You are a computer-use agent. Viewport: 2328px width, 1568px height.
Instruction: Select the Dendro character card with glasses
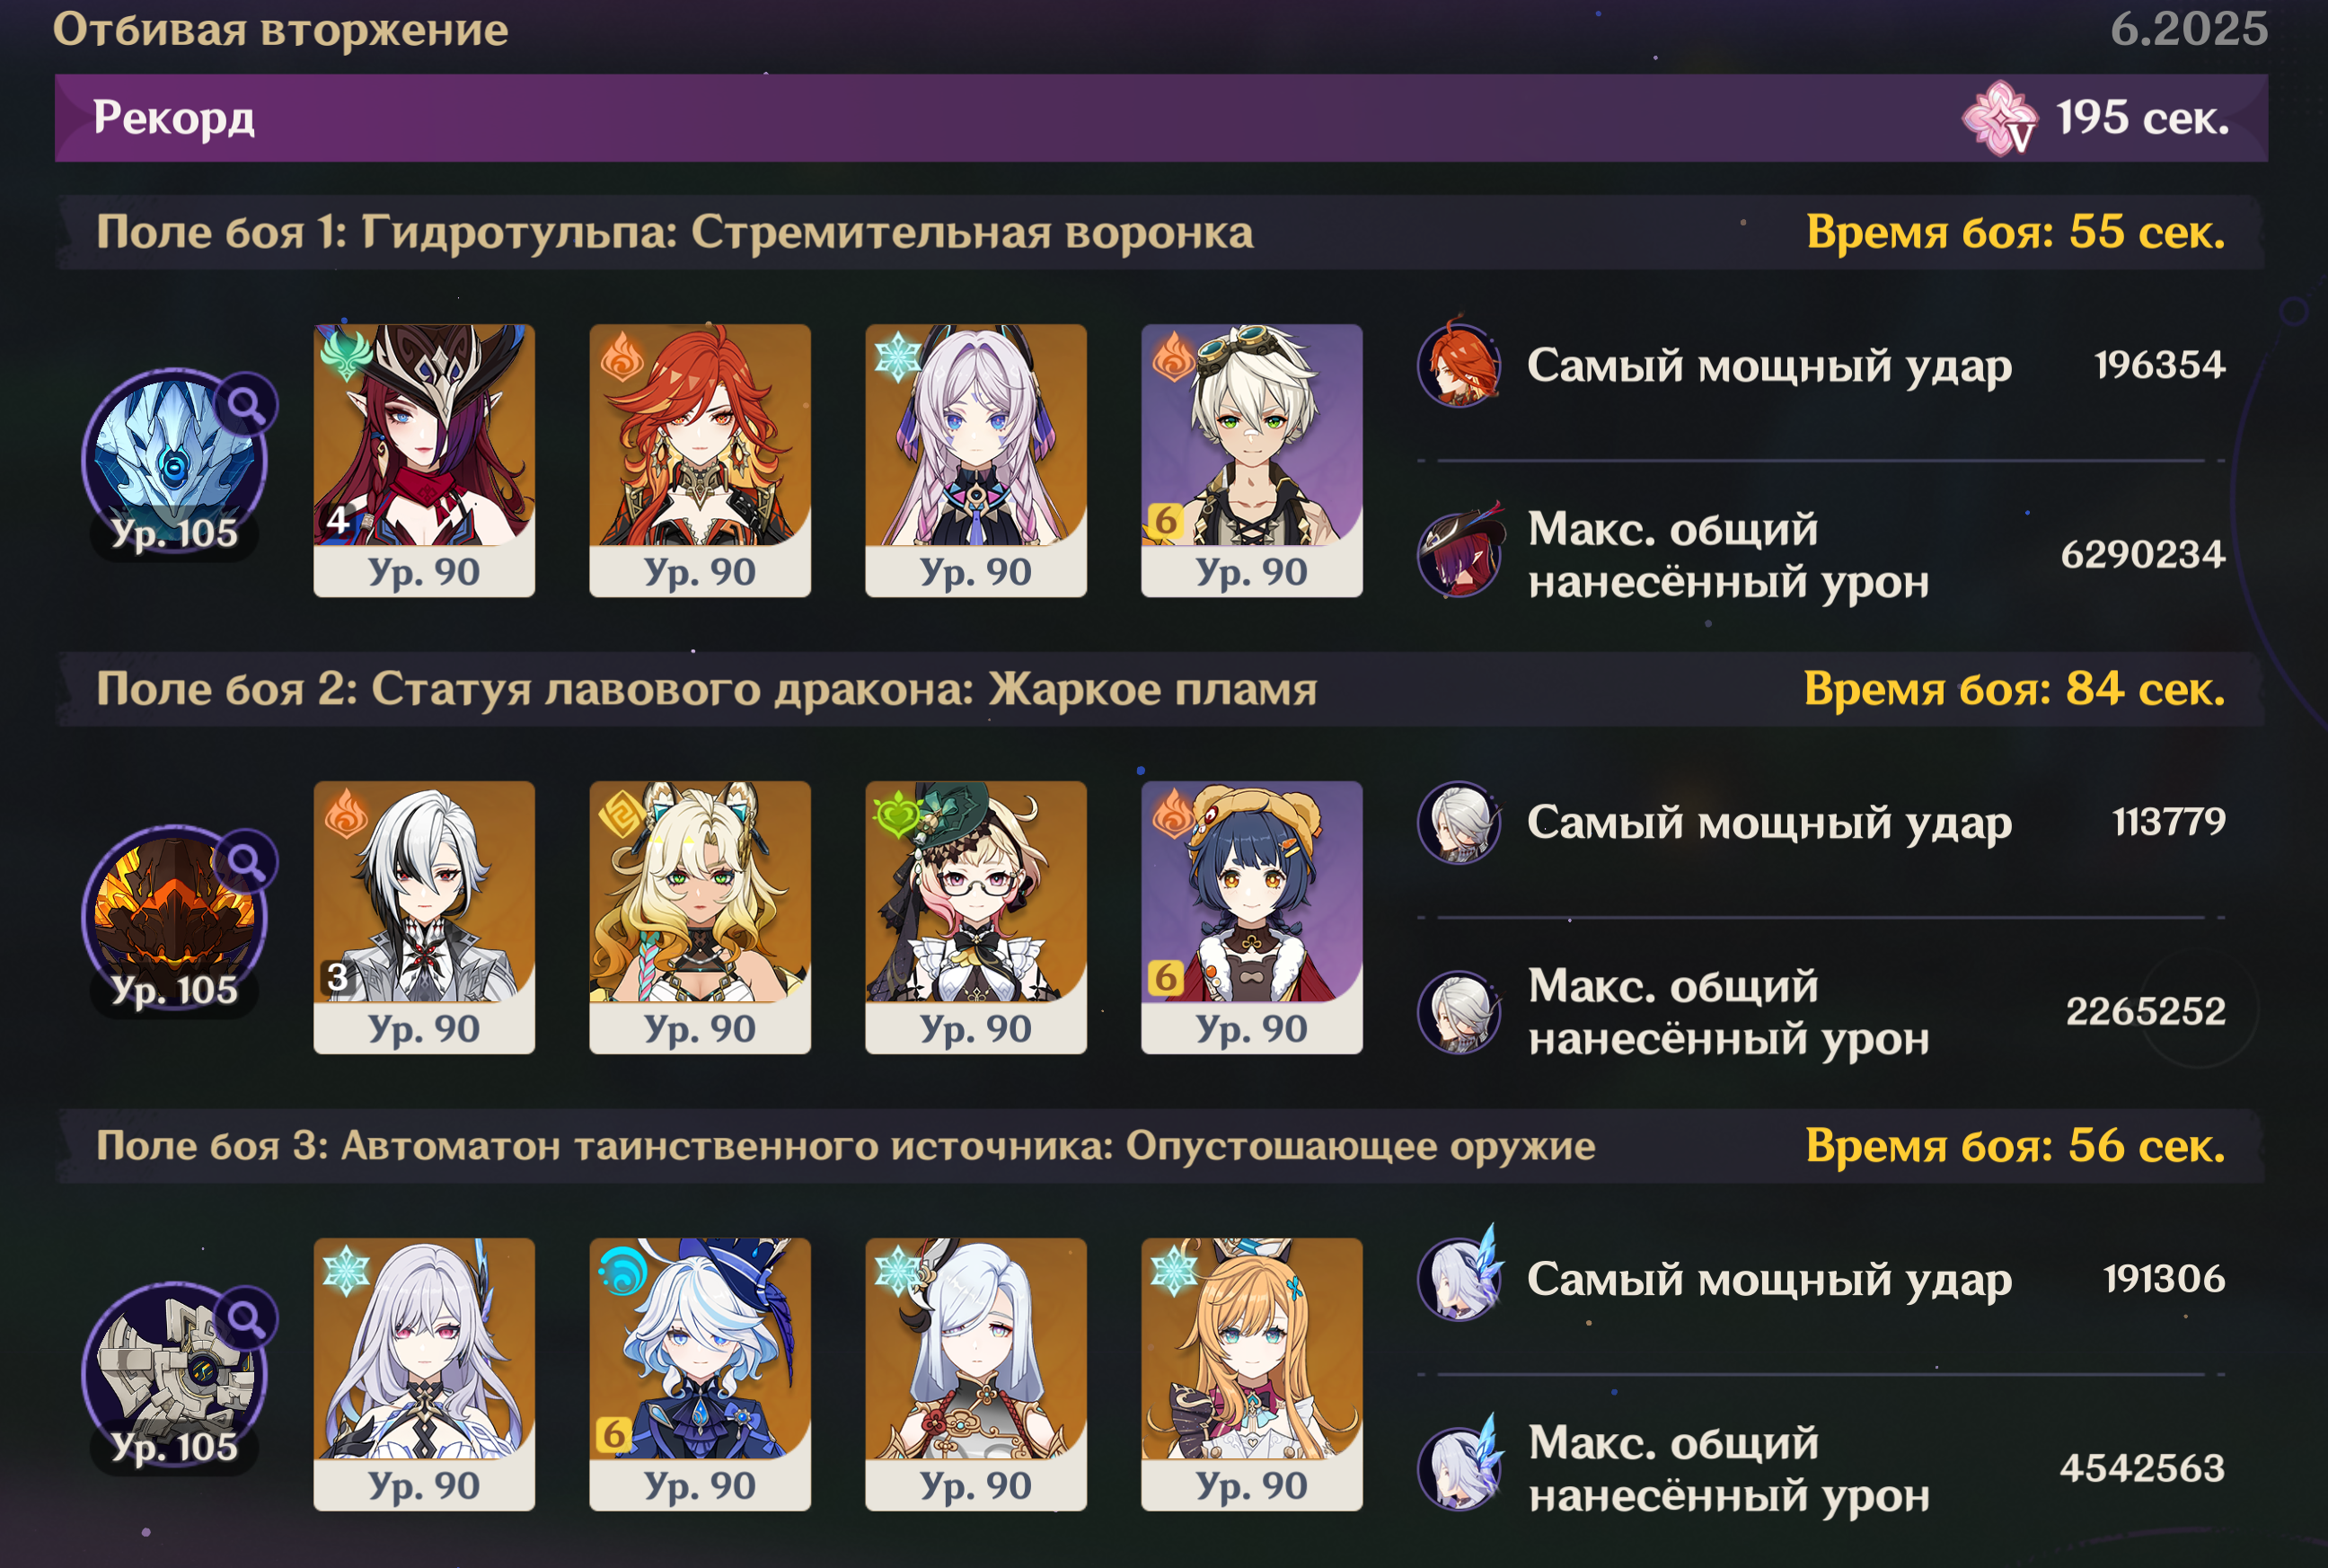[x=976, y=917]
